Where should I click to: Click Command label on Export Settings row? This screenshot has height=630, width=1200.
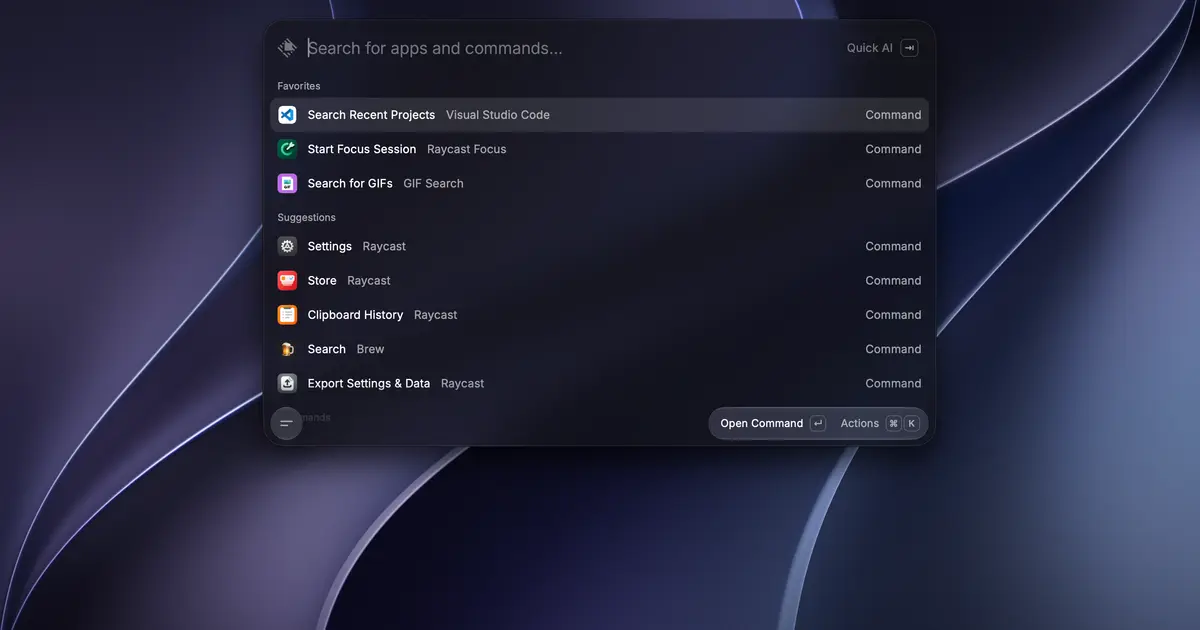893,383
